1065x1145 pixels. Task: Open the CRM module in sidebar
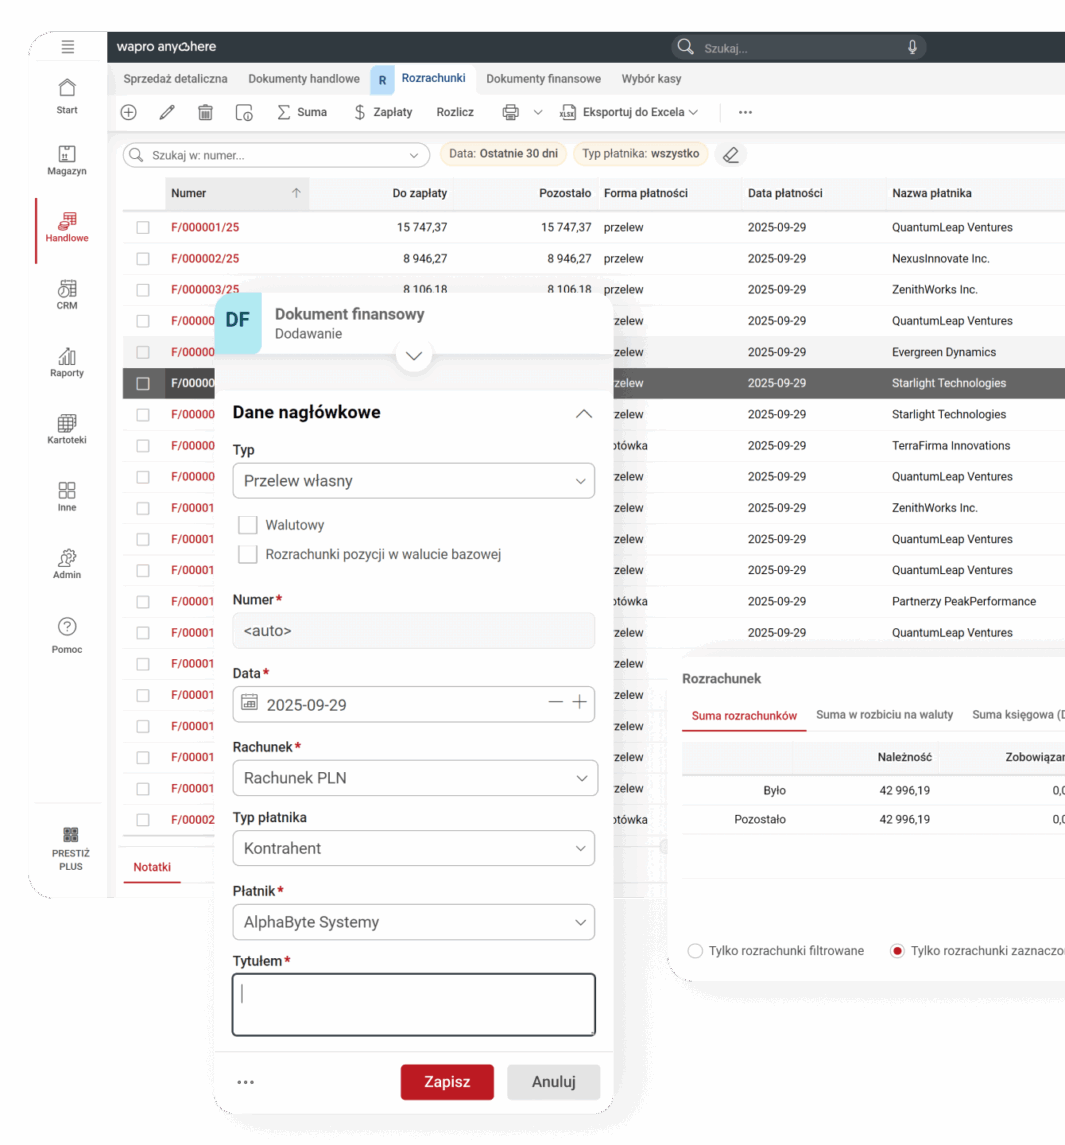point(67,294)
